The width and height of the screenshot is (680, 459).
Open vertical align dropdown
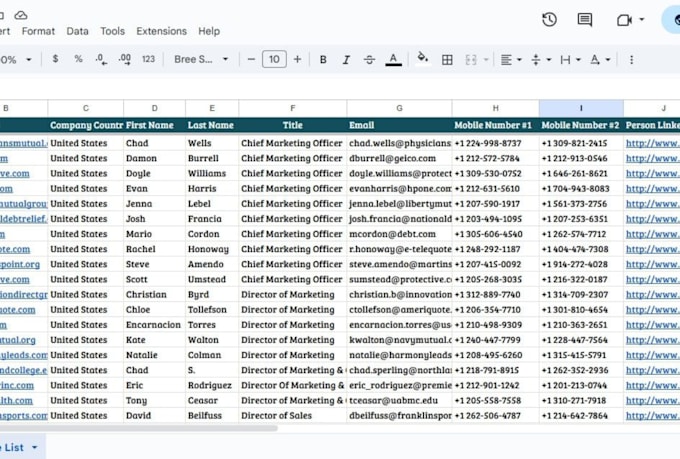click(541, 59)
